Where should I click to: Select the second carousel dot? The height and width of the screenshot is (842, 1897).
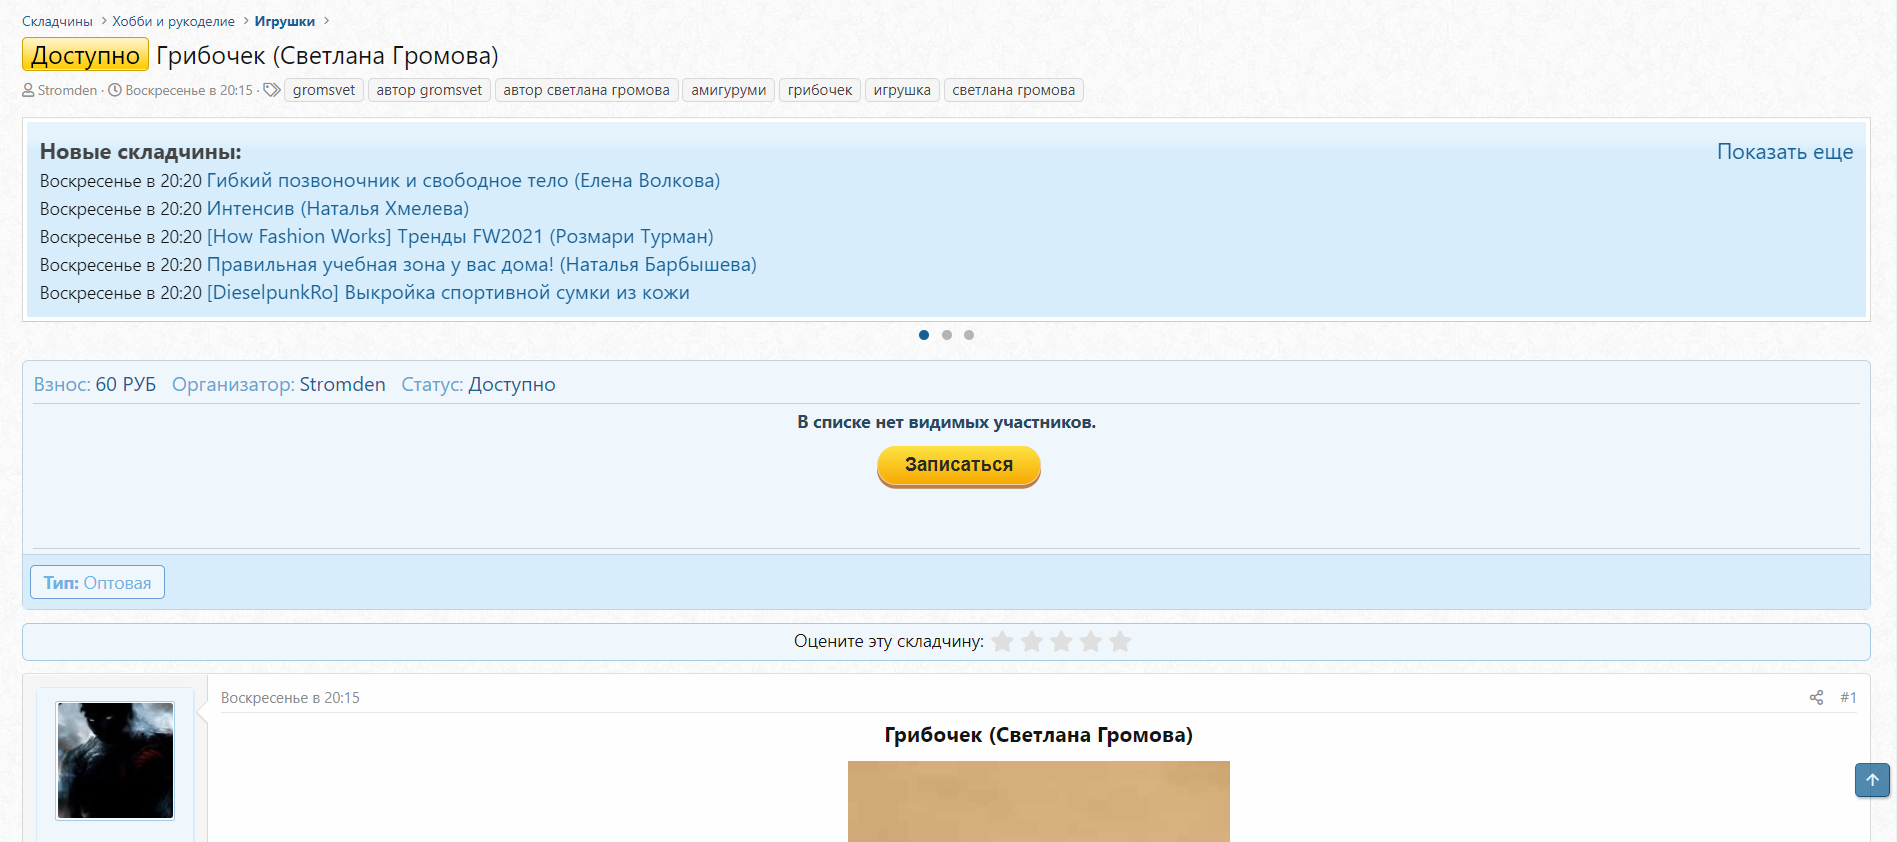coord(947,335)
